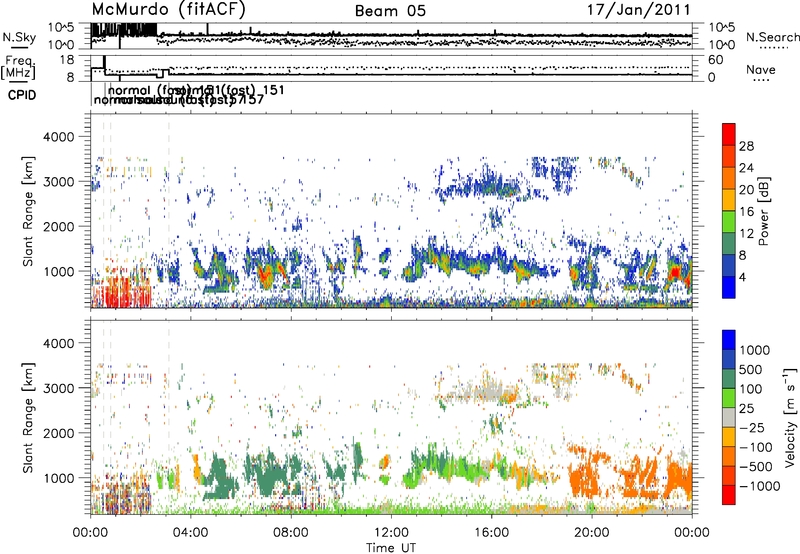Click the 'Time UT' axis title
The width and height of the screenshot is (800, 554).
[391, 548]
